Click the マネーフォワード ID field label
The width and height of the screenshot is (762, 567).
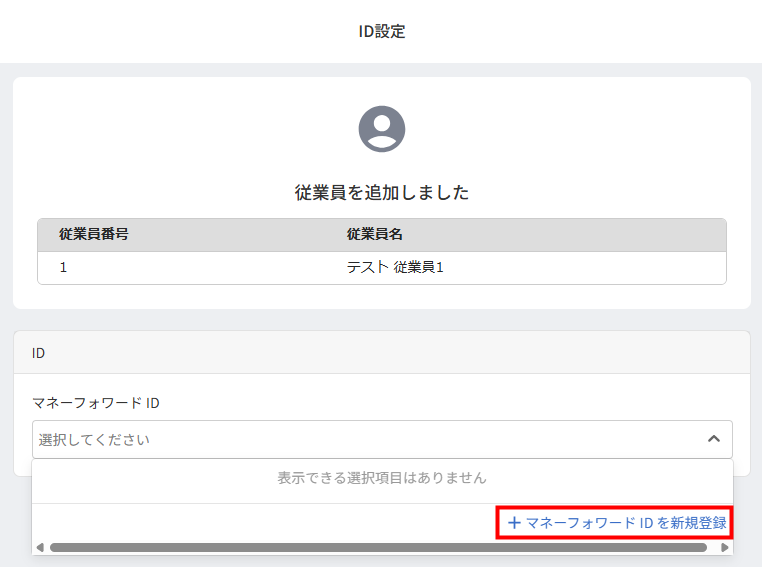(96, 403)
